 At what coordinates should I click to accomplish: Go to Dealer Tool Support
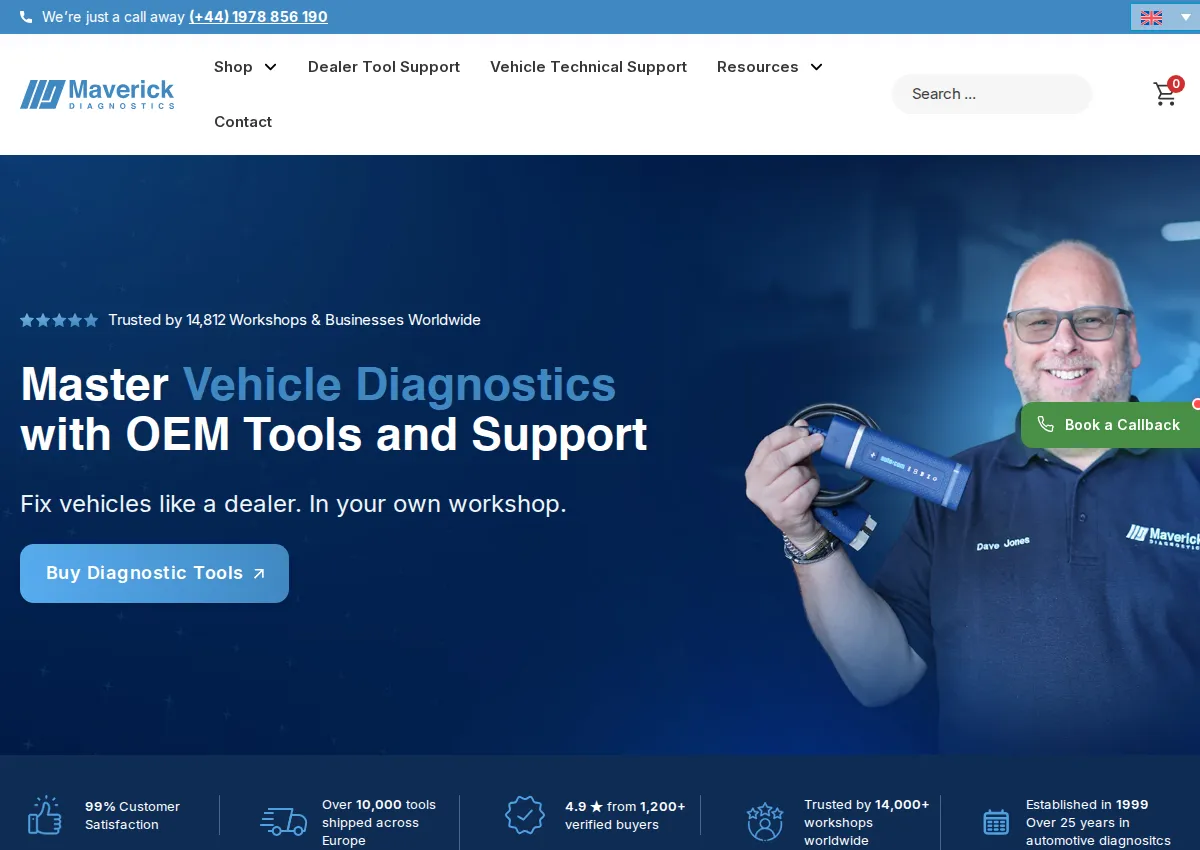384,67
